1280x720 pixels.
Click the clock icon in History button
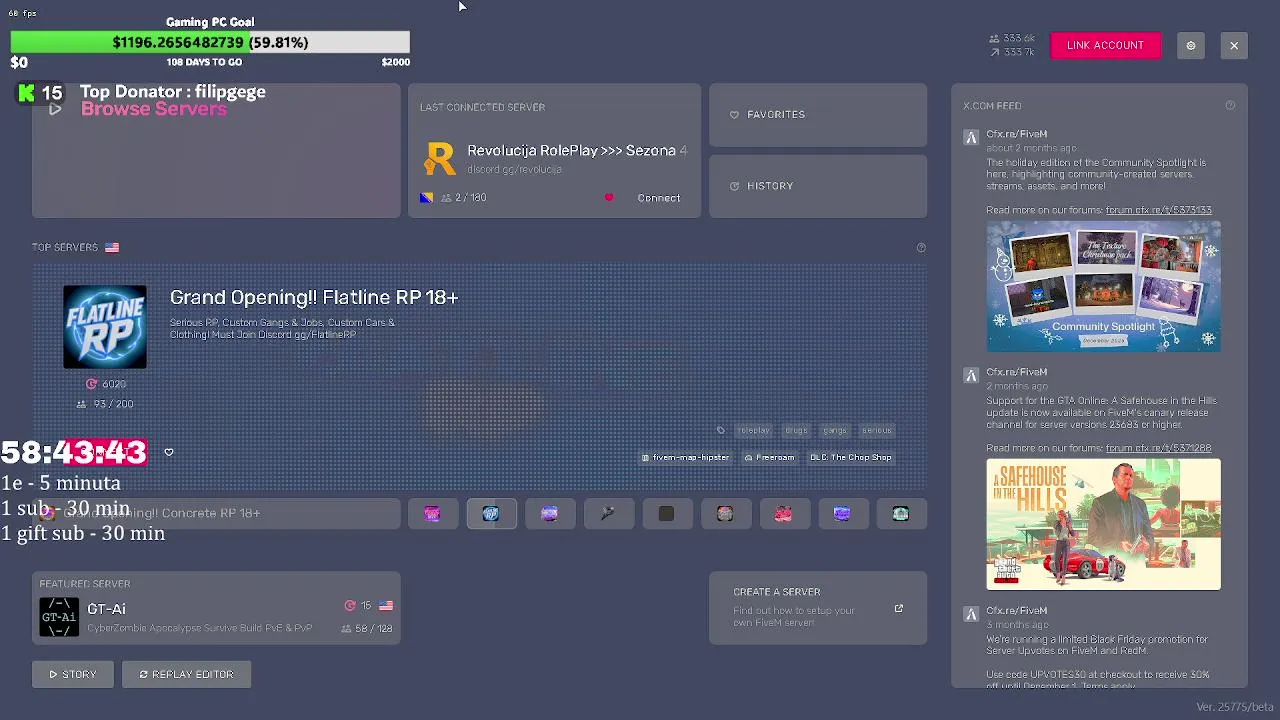[734, 186]
